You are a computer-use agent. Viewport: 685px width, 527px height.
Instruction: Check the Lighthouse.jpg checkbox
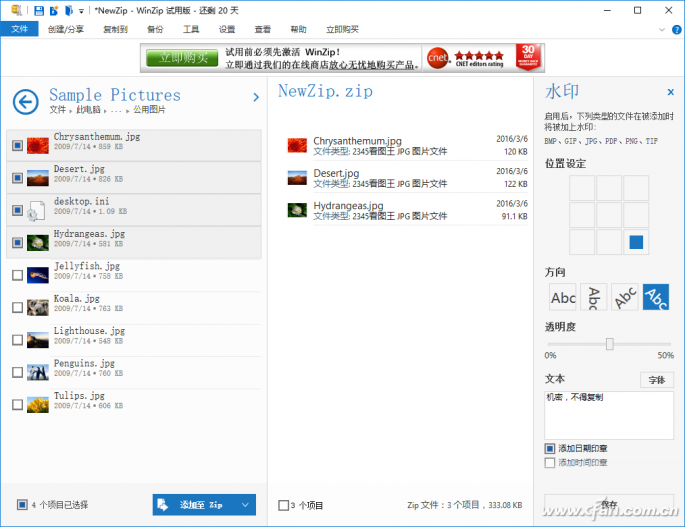pyautogui.click(x=17, y=340)
